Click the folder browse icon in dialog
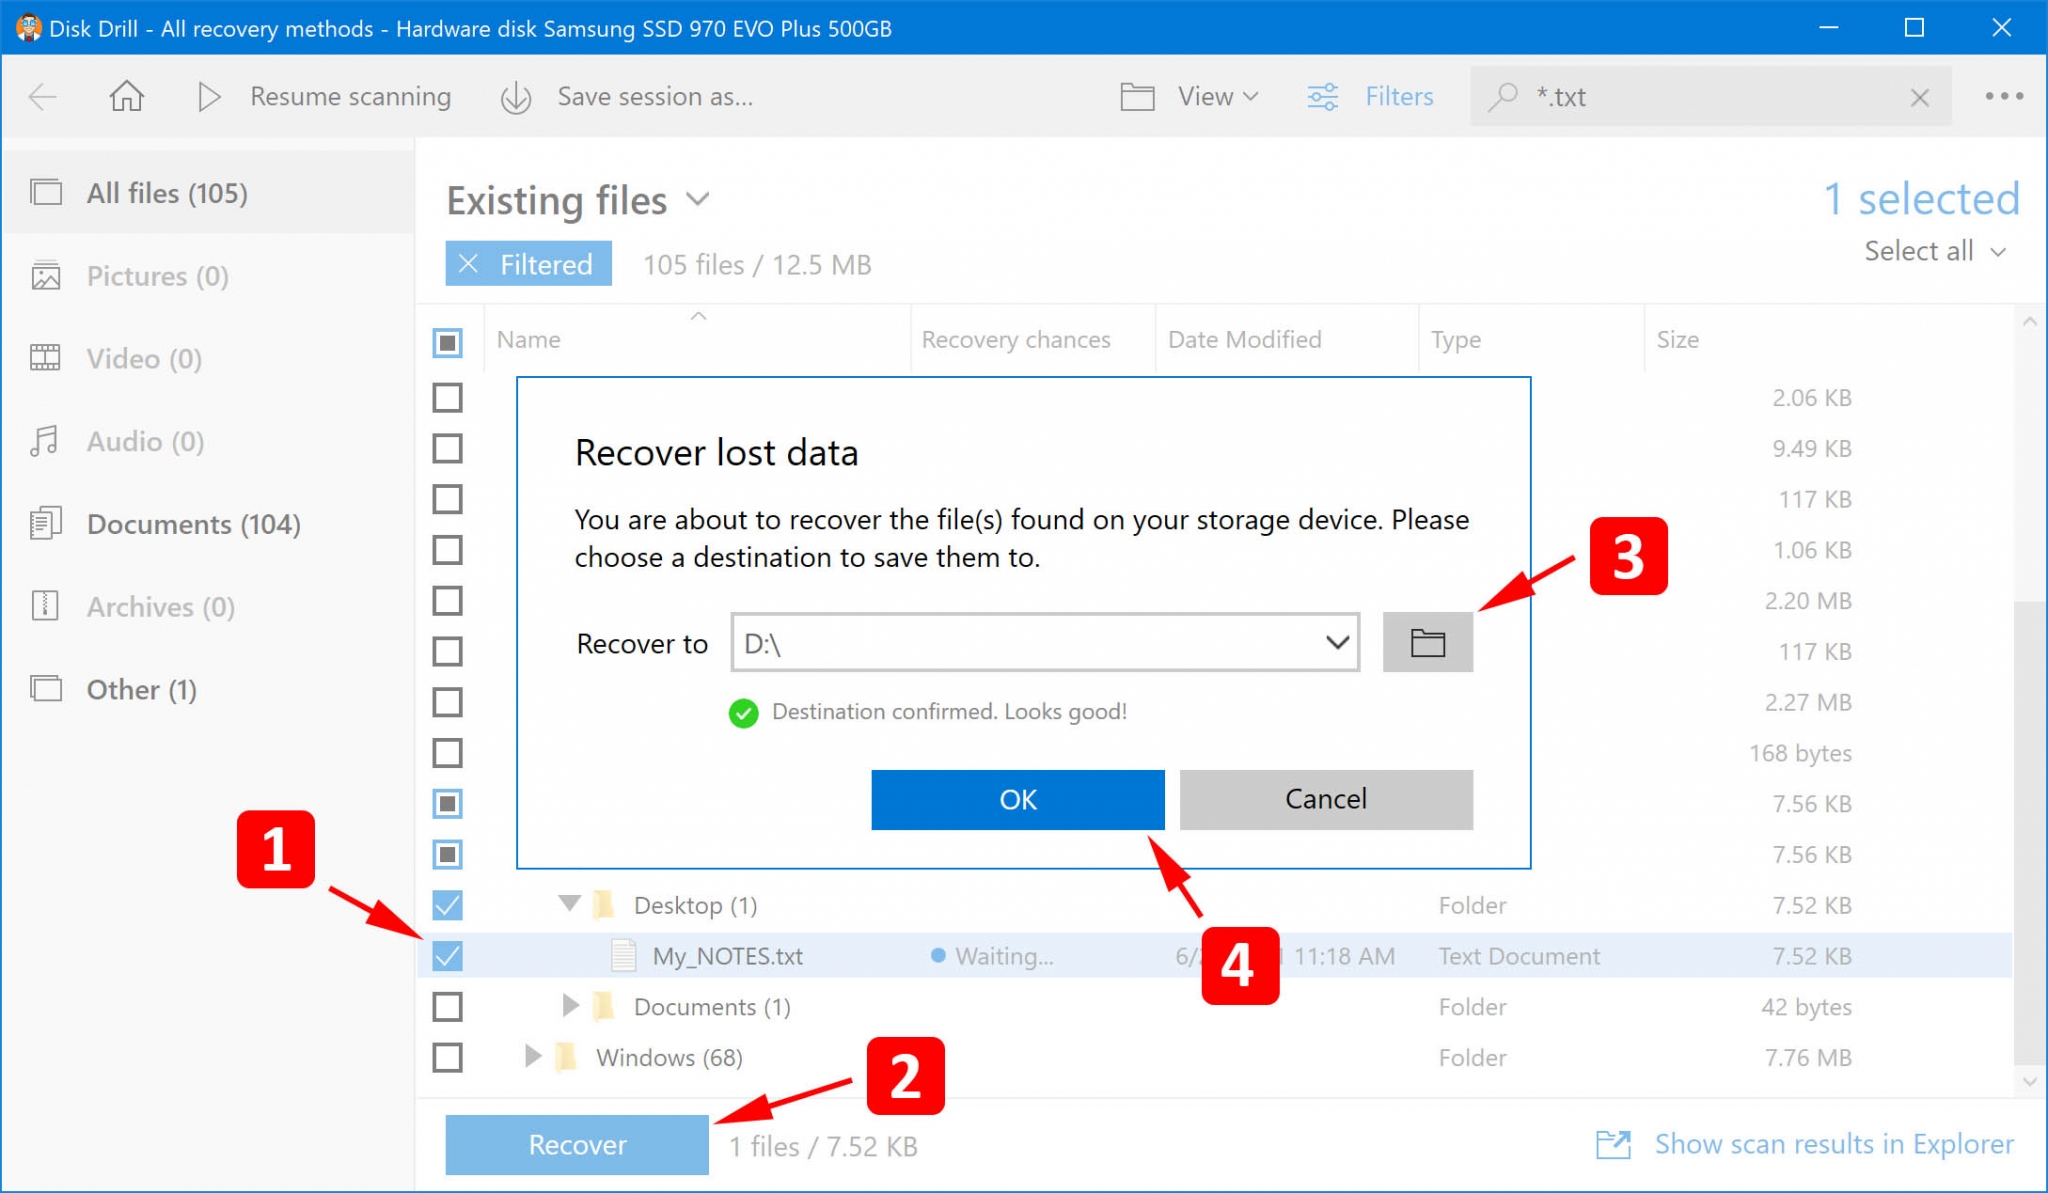 pos(1426,643)
